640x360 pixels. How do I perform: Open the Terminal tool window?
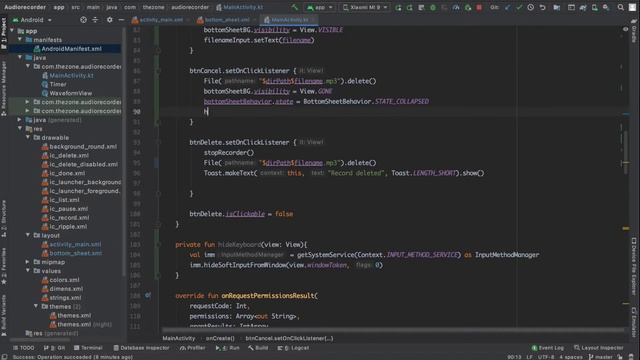[x=88, y=348]
